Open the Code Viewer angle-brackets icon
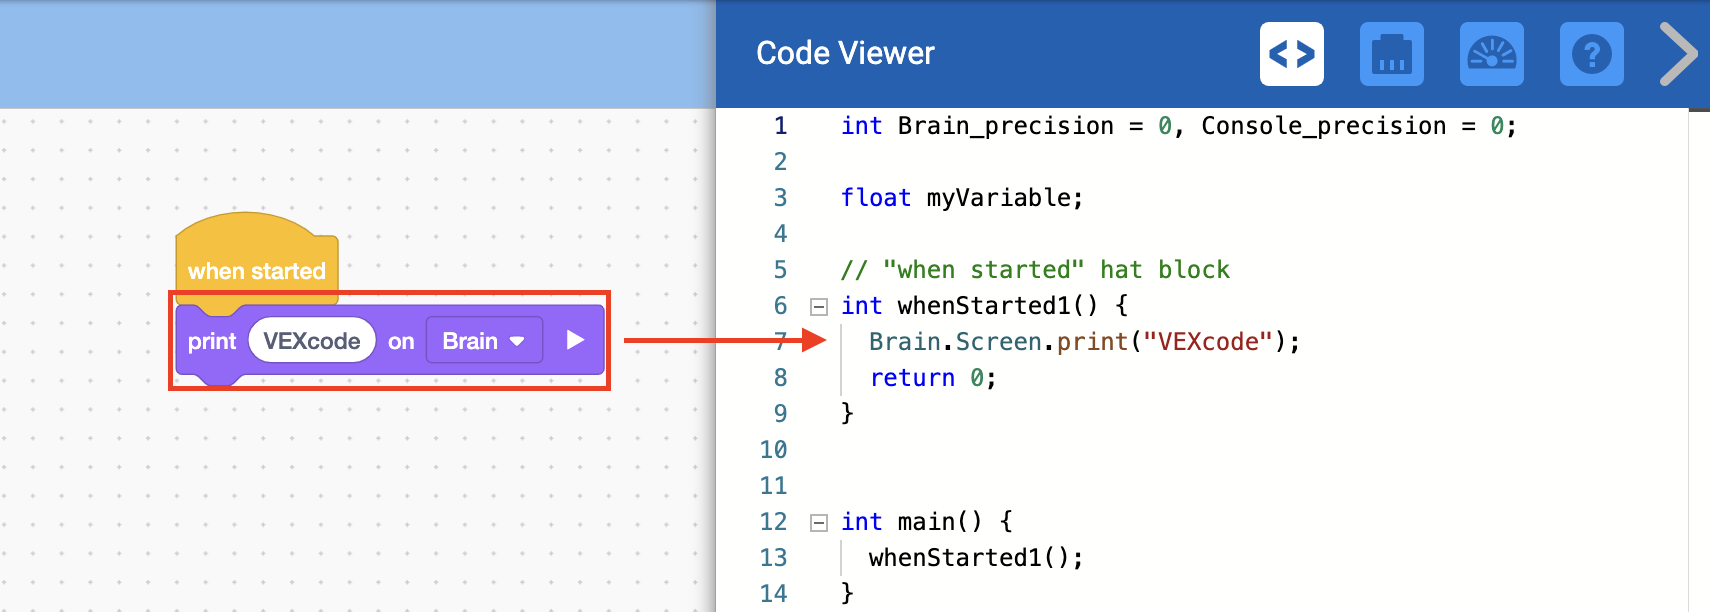 [x=1291, y=54]
